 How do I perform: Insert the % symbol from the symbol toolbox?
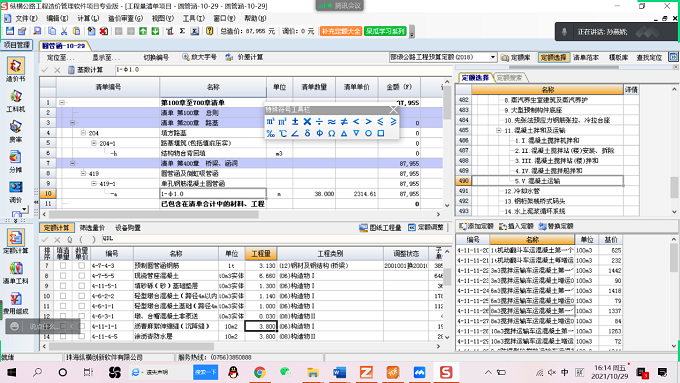pos(270,133)
